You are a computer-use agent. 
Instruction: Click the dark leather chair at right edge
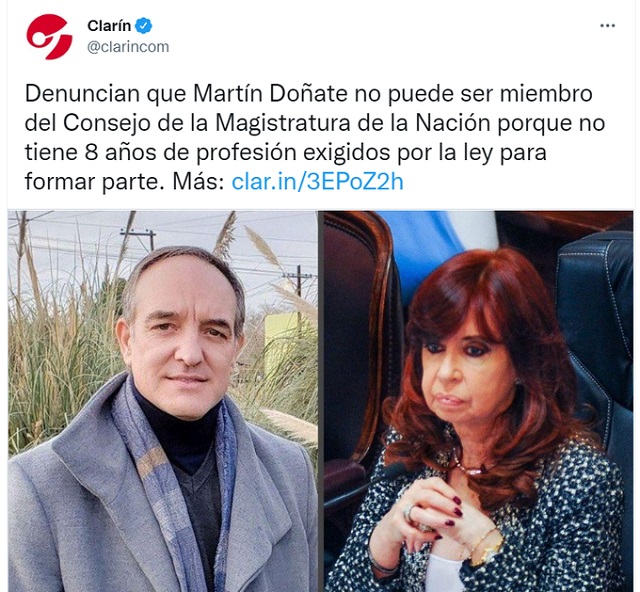(596, 327)
